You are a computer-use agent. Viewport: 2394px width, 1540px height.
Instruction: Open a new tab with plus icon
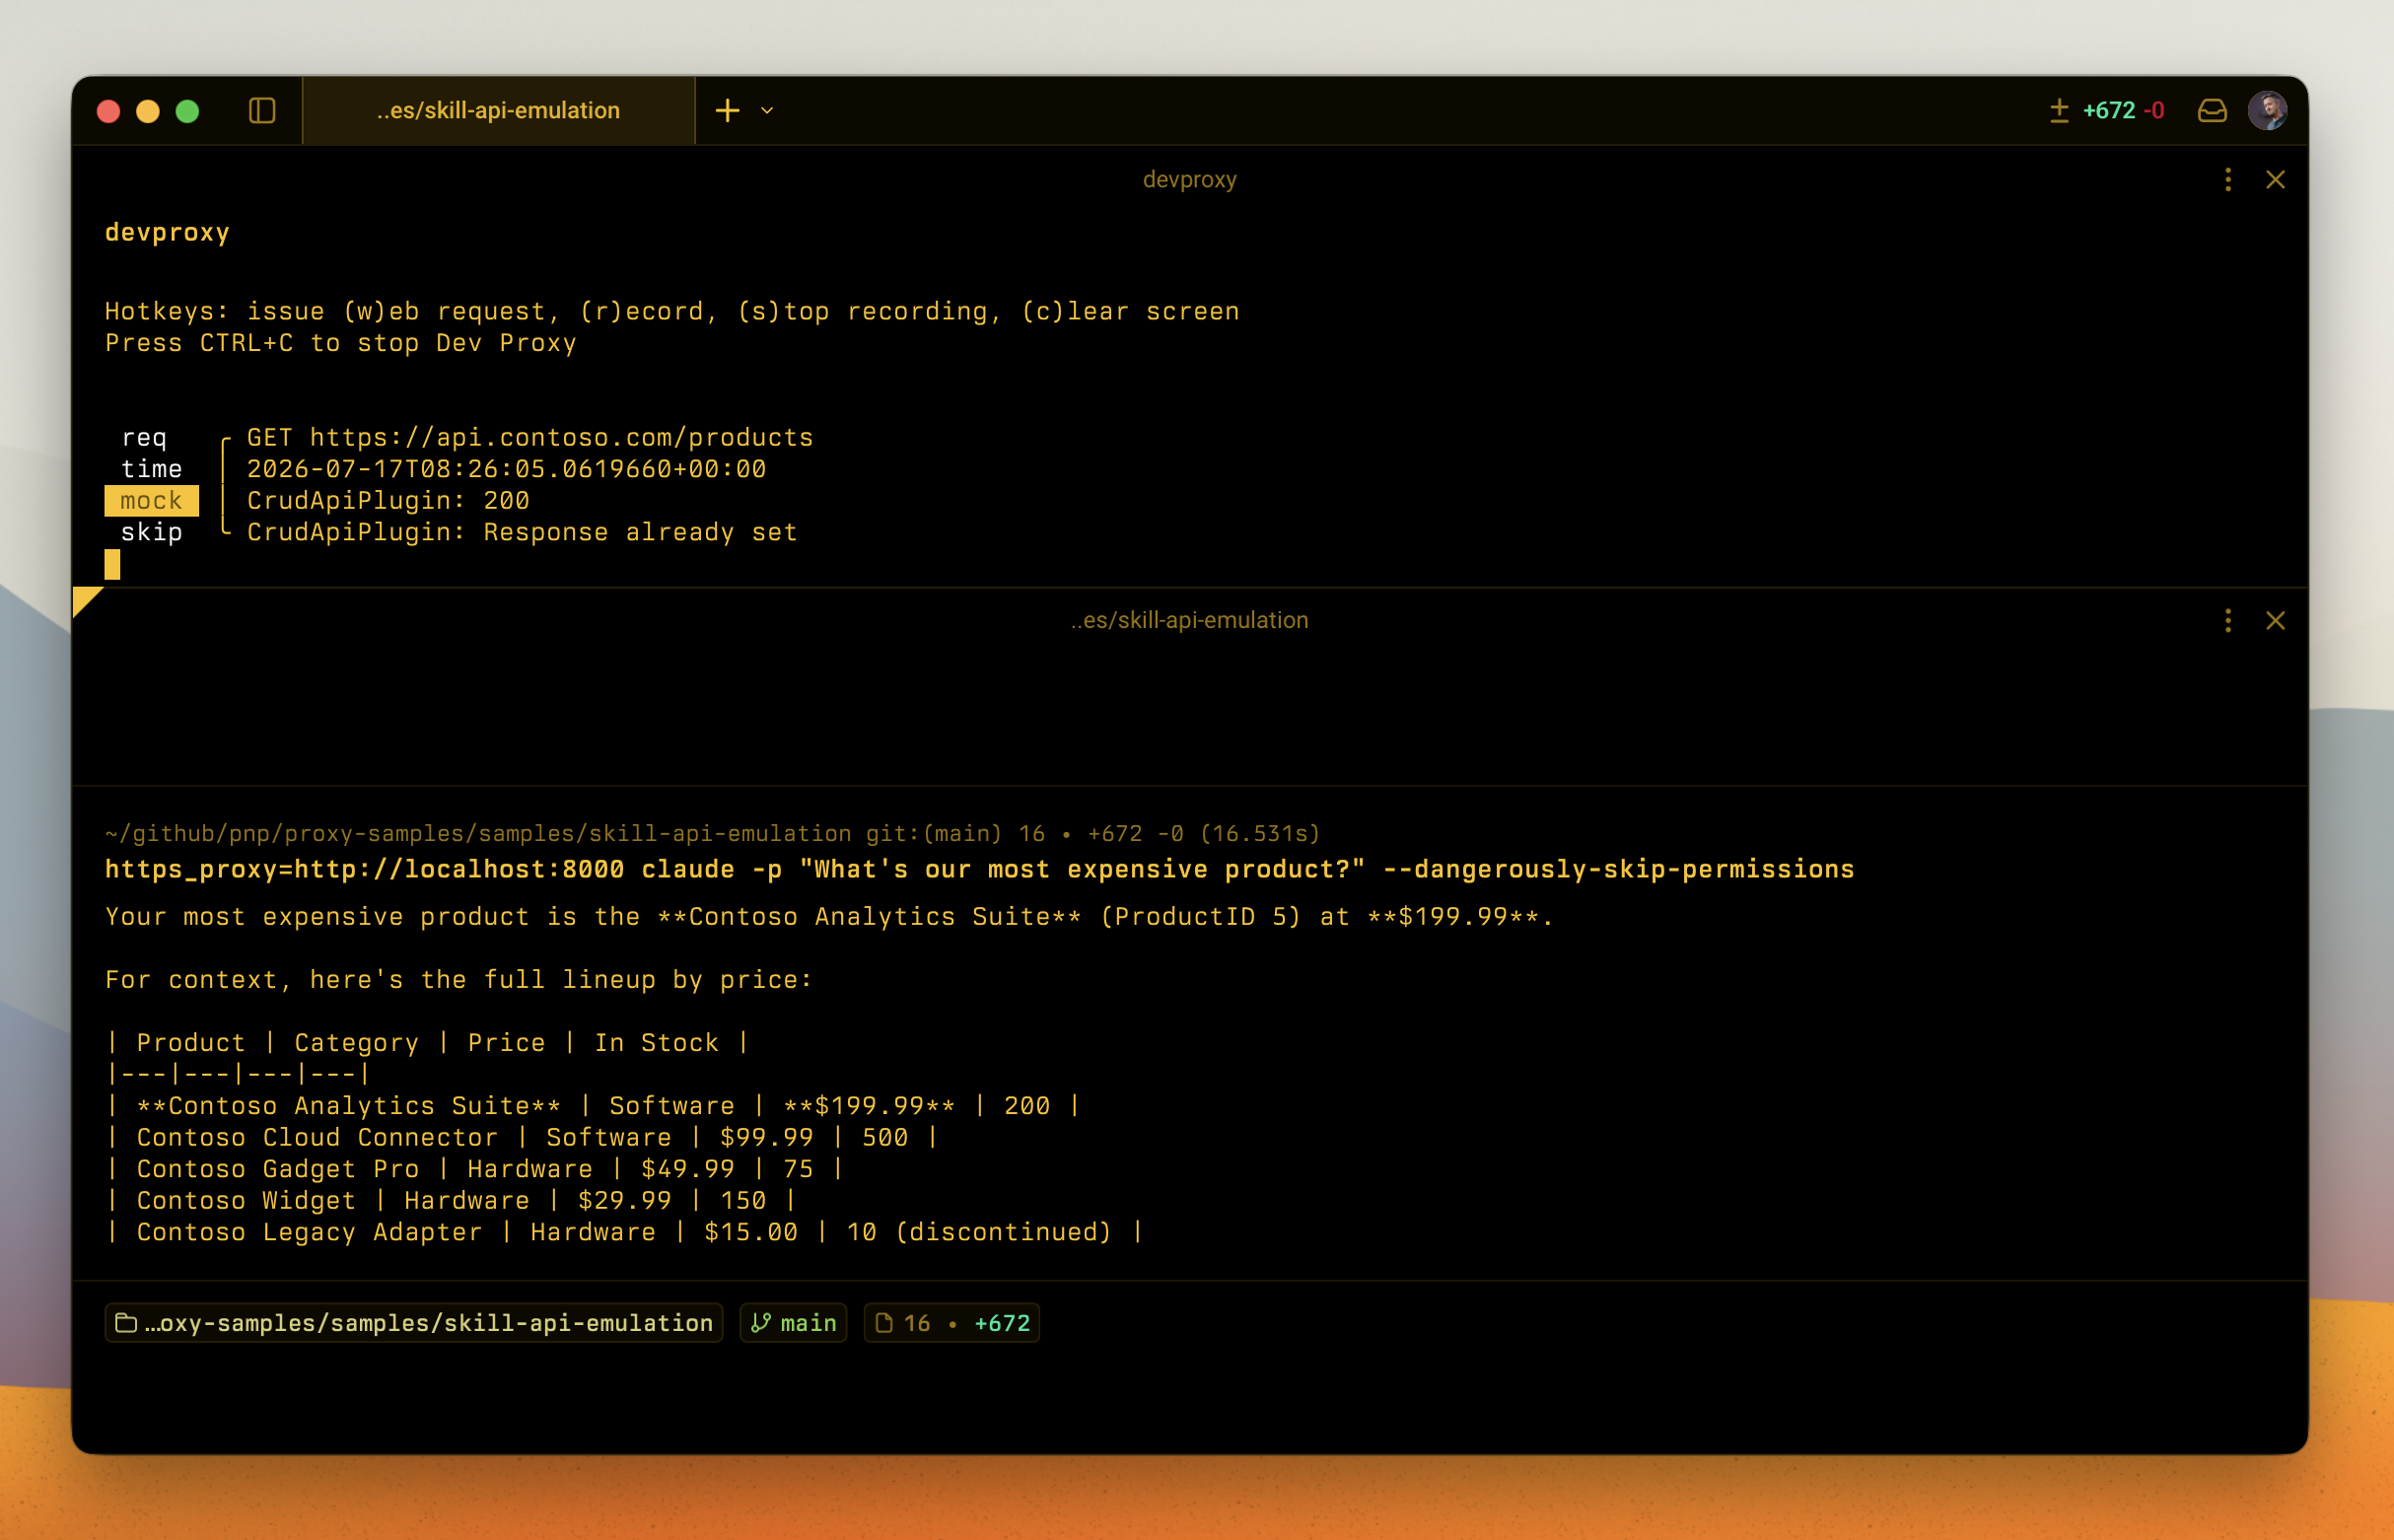(x=728, y=110)
